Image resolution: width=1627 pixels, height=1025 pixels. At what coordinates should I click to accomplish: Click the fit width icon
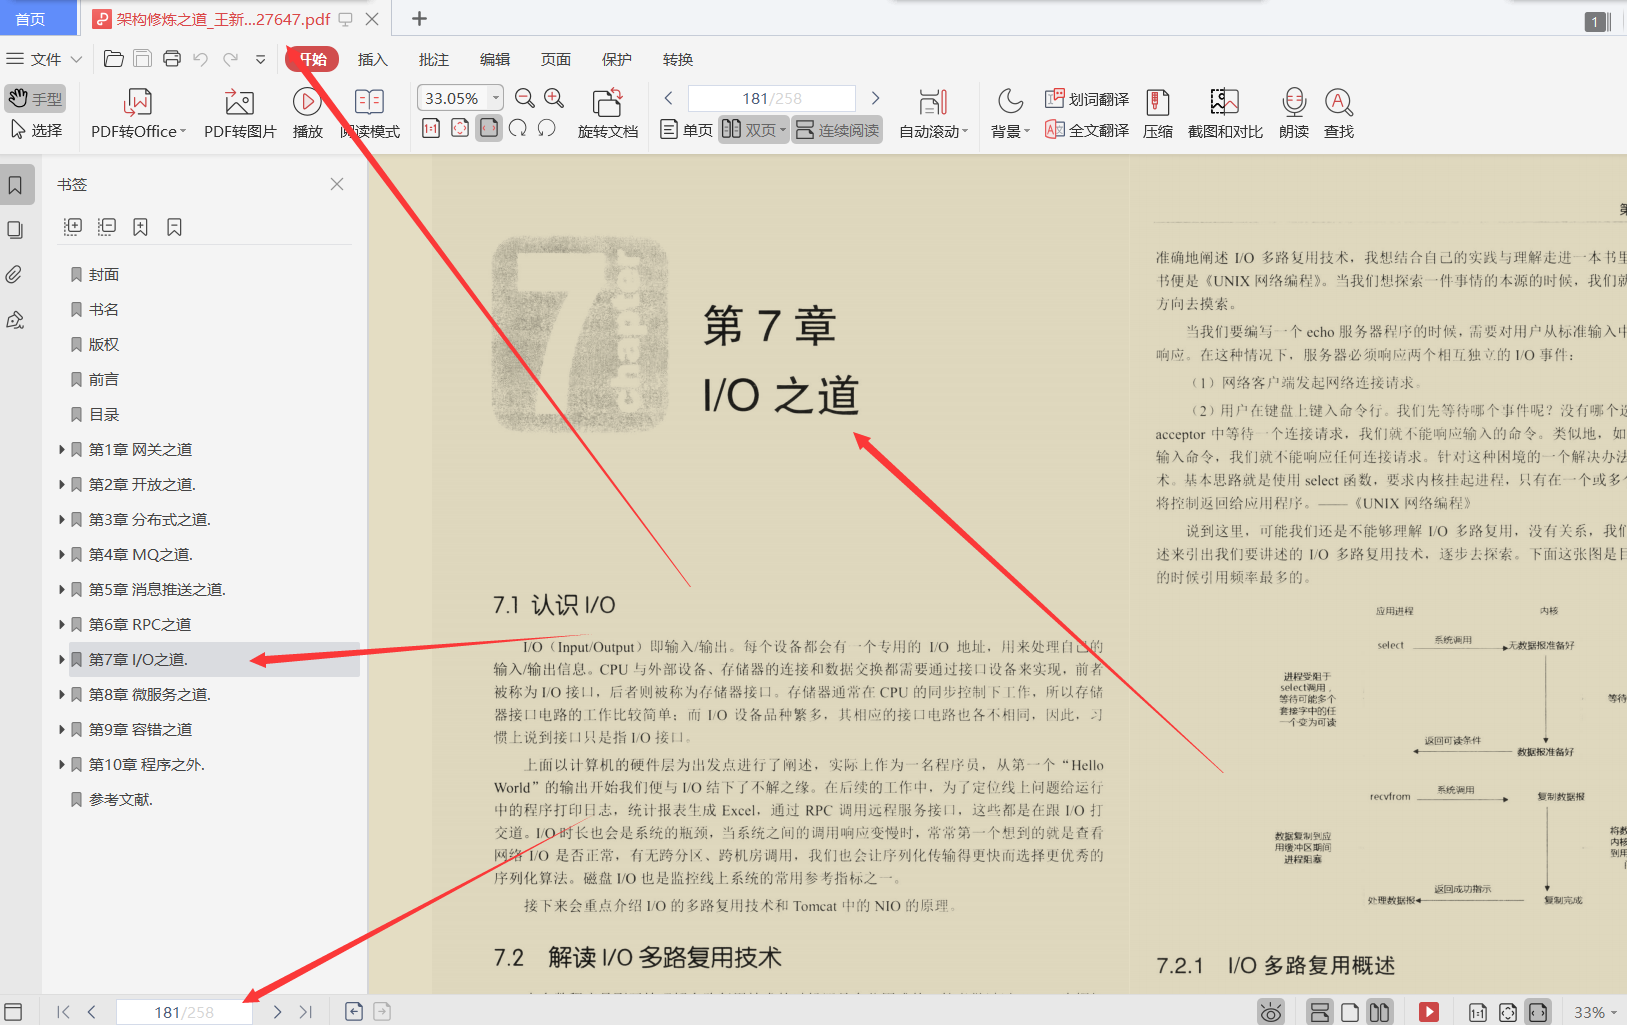(x=489, y=128)
